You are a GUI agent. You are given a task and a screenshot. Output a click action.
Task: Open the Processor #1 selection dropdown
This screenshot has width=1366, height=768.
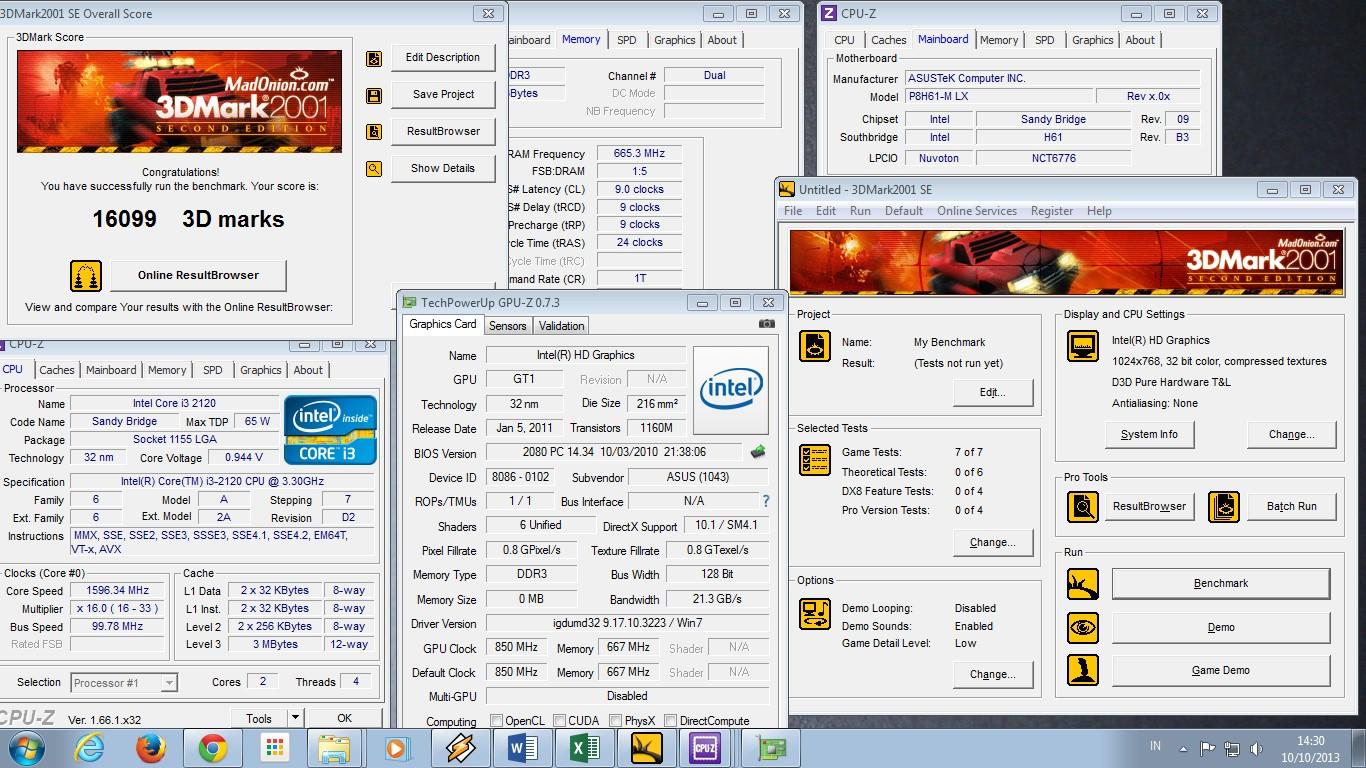(169, 683)
